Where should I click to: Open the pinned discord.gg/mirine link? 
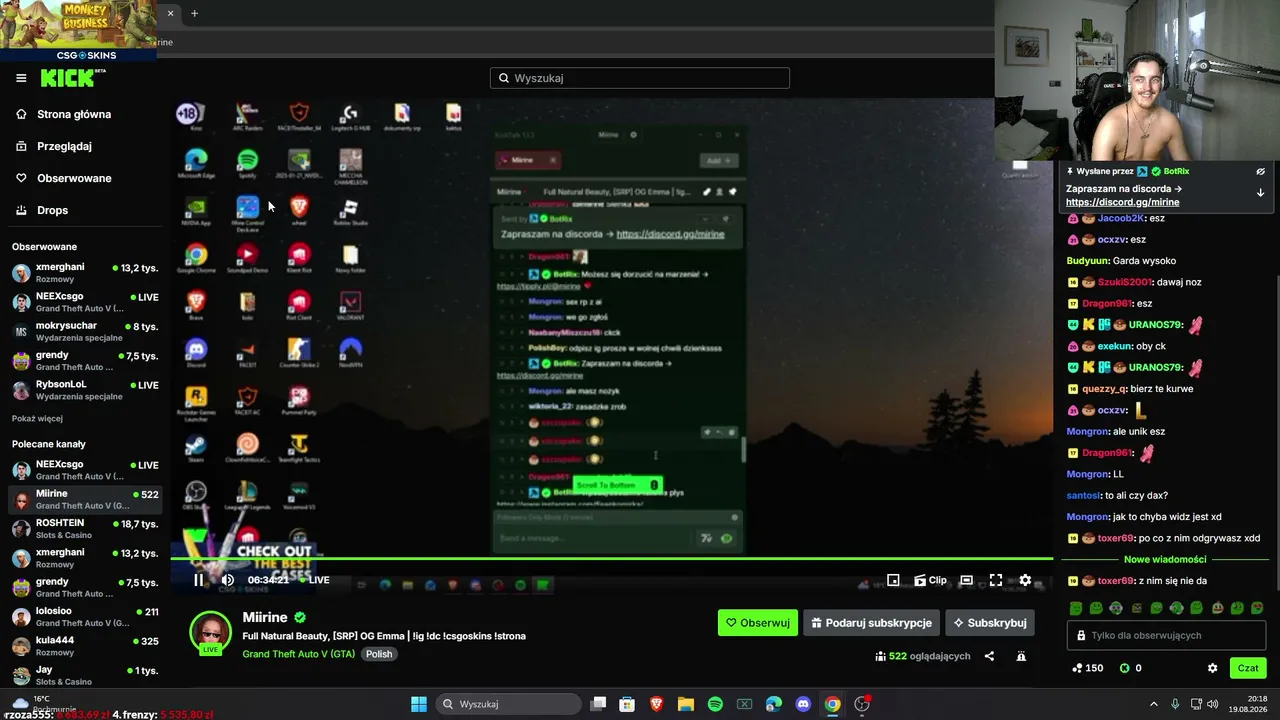click(1122, 202)
